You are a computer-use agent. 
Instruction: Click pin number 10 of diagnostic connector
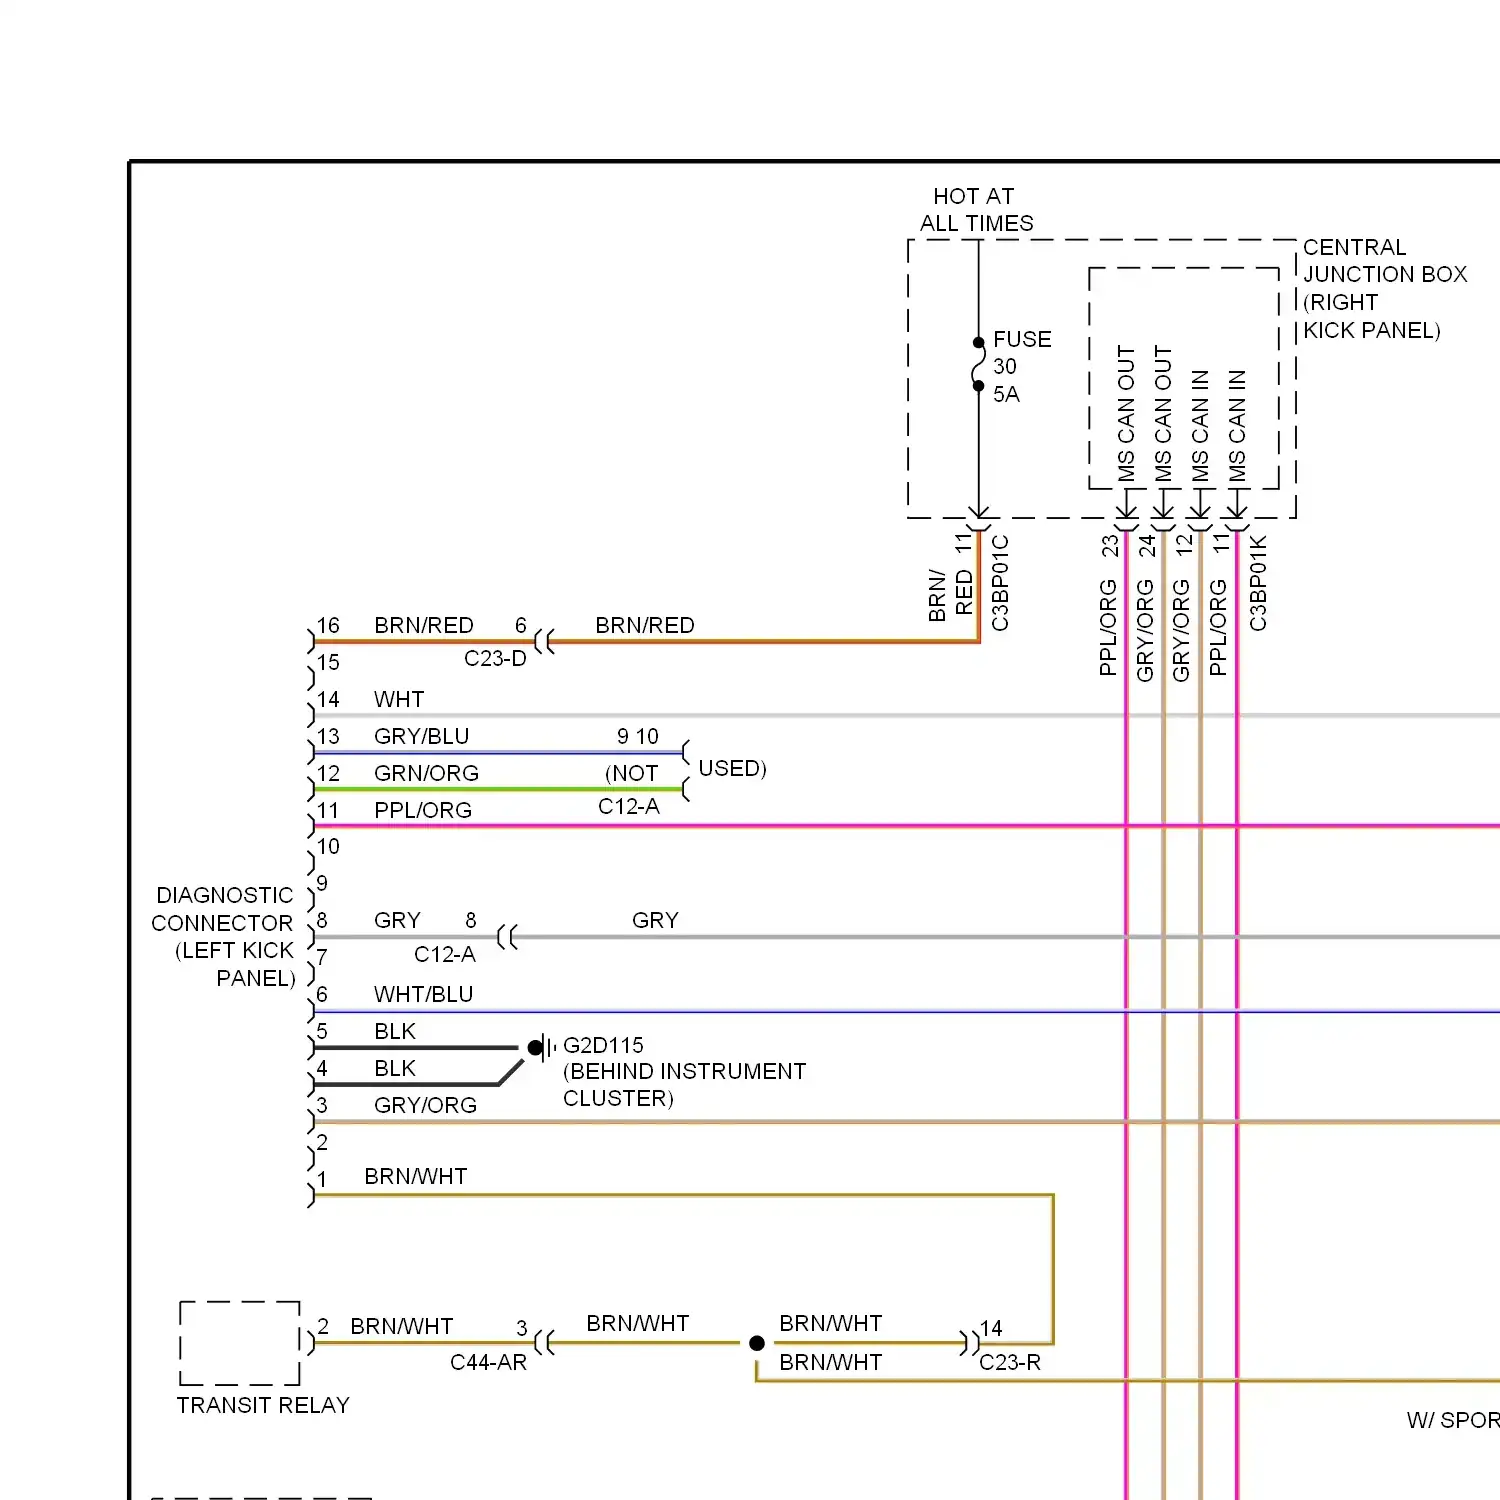(328, 847)
